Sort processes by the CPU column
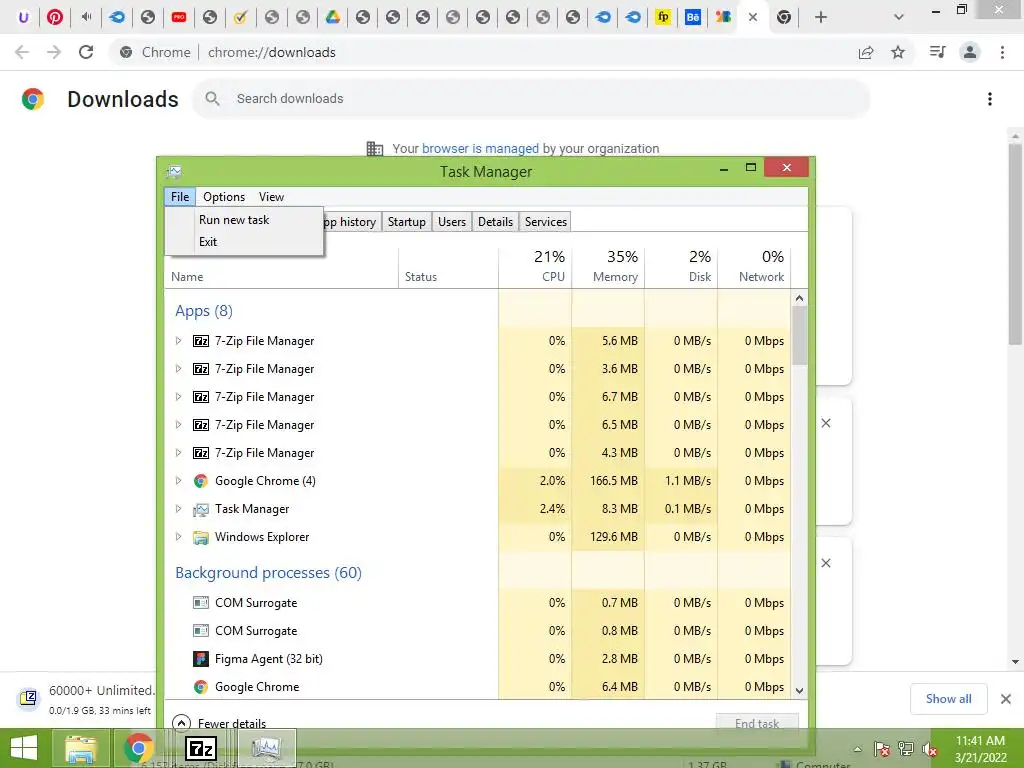 tap(535, 266)
